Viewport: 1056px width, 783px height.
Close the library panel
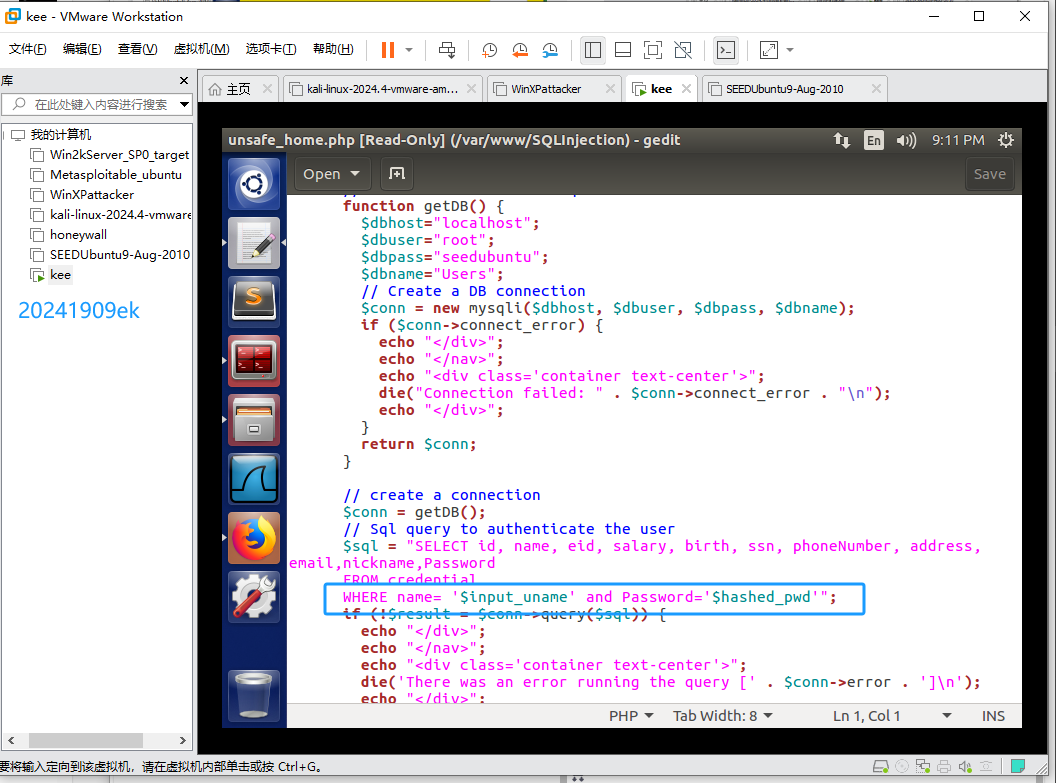click(184, 81)
